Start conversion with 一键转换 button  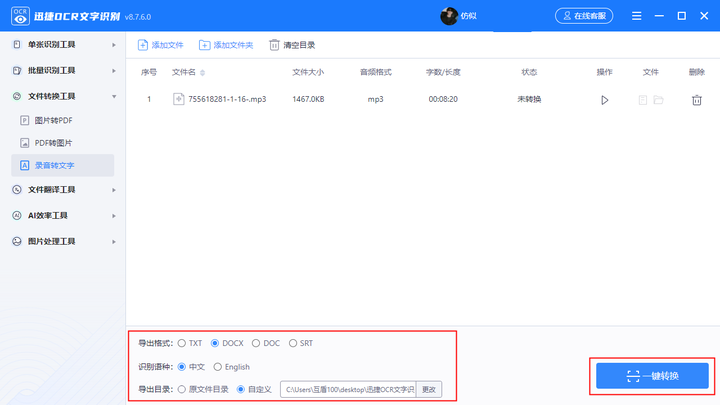coord(652,376)
